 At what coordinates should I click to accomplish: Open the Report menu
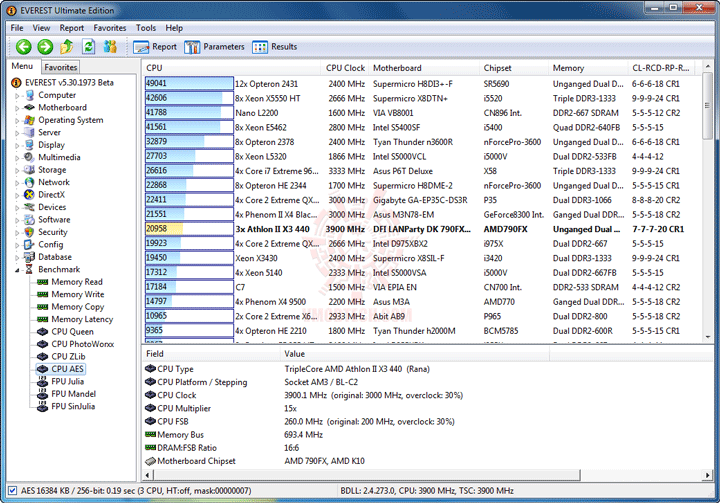tap(72, 28)
